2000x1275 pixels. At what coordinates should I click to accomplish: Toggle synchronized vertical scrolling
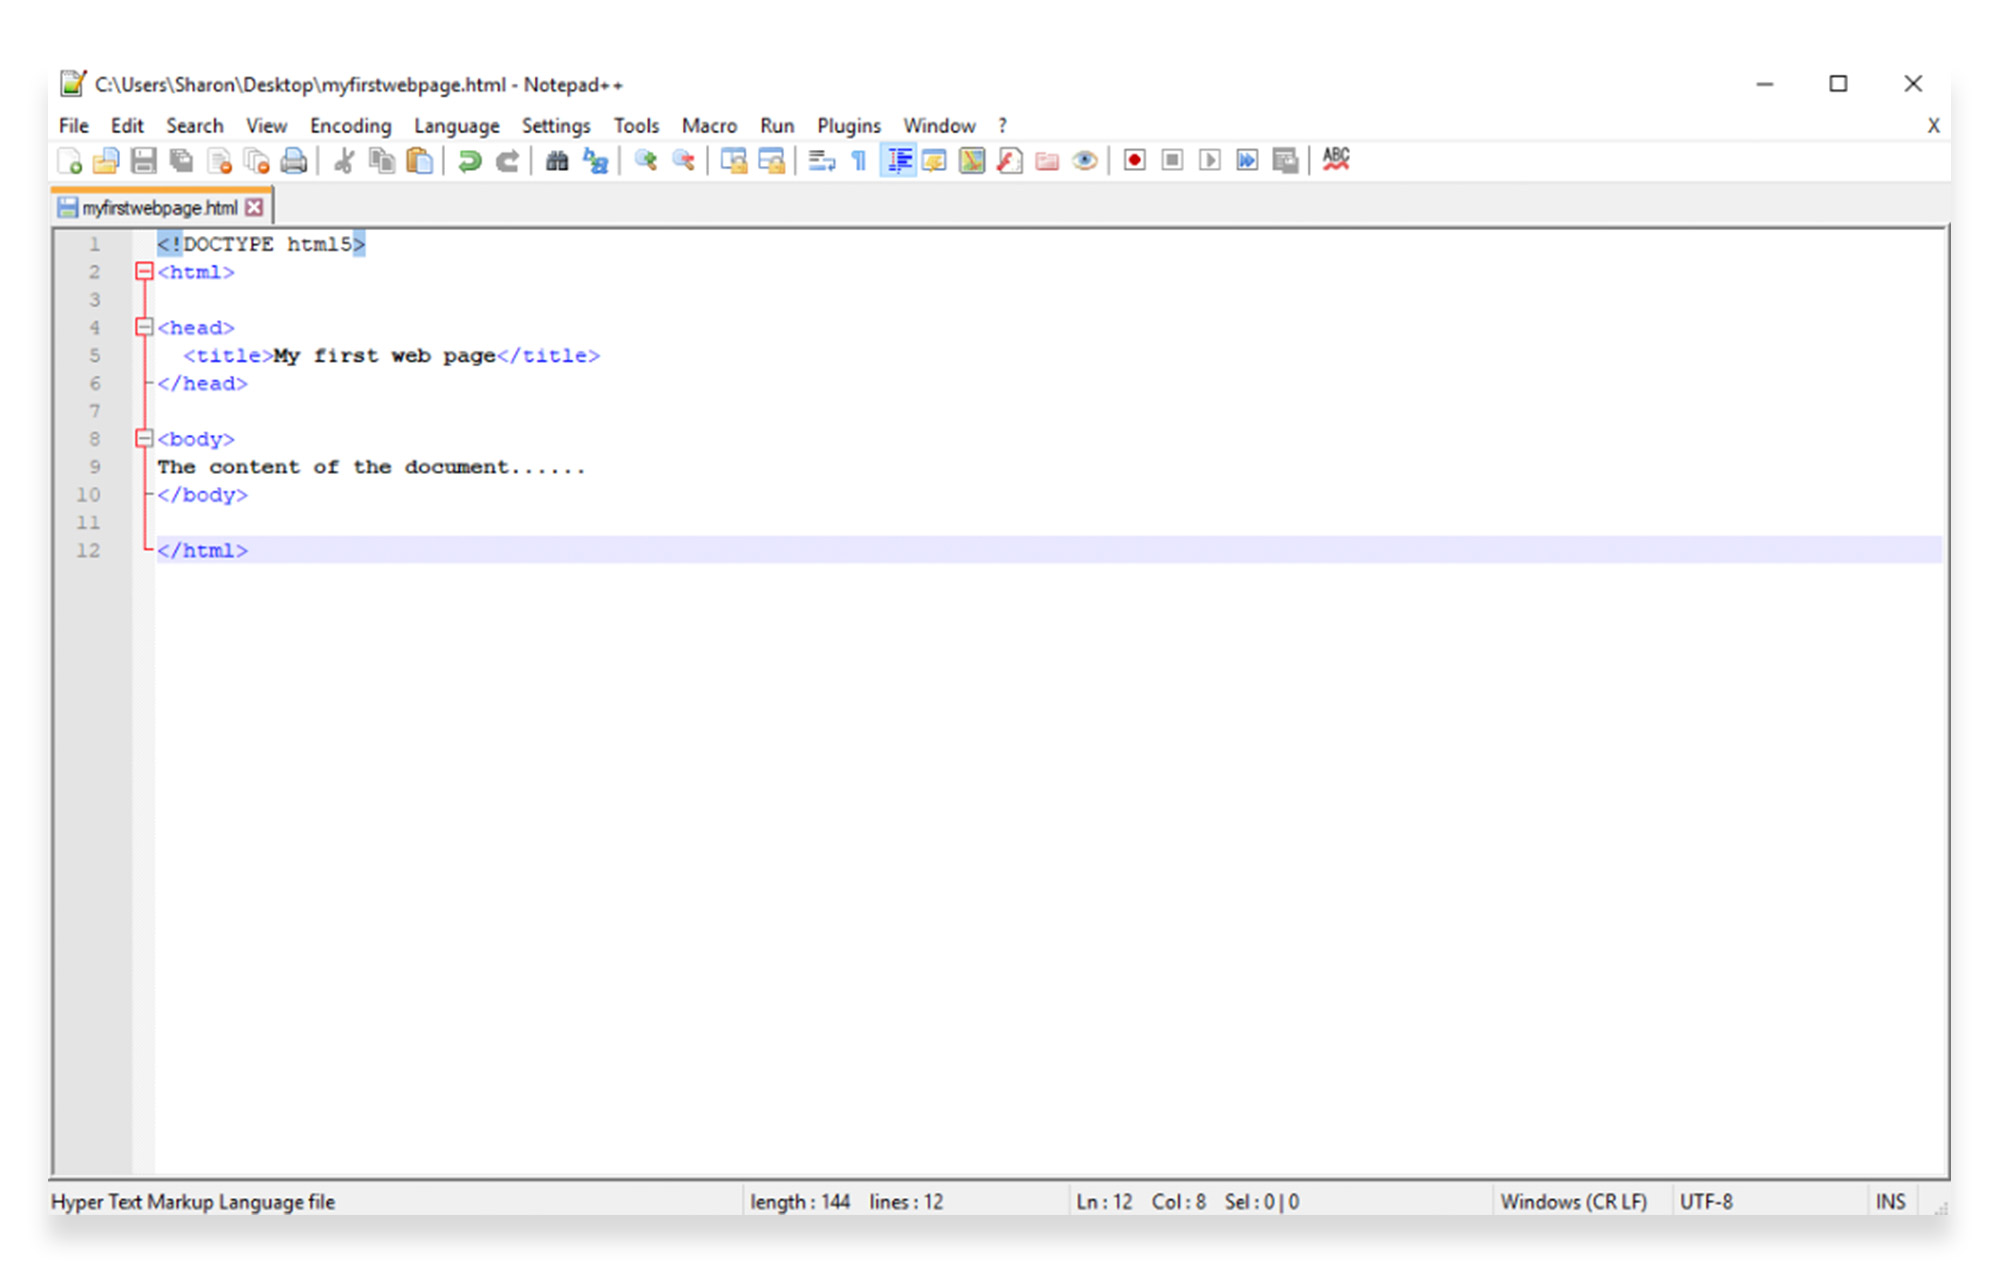pyautogui.click(x=733, y=160)
